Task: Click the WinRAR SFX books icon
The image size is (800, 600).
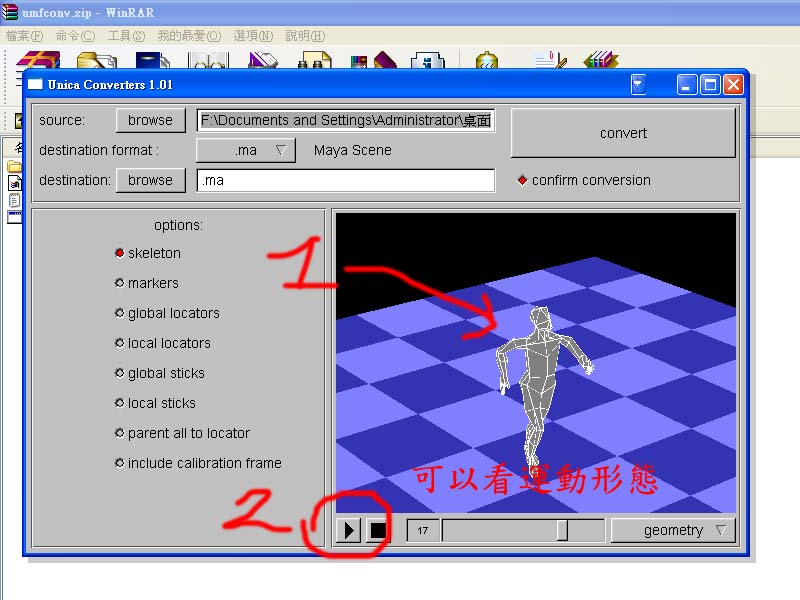Action: coord(601,60)
